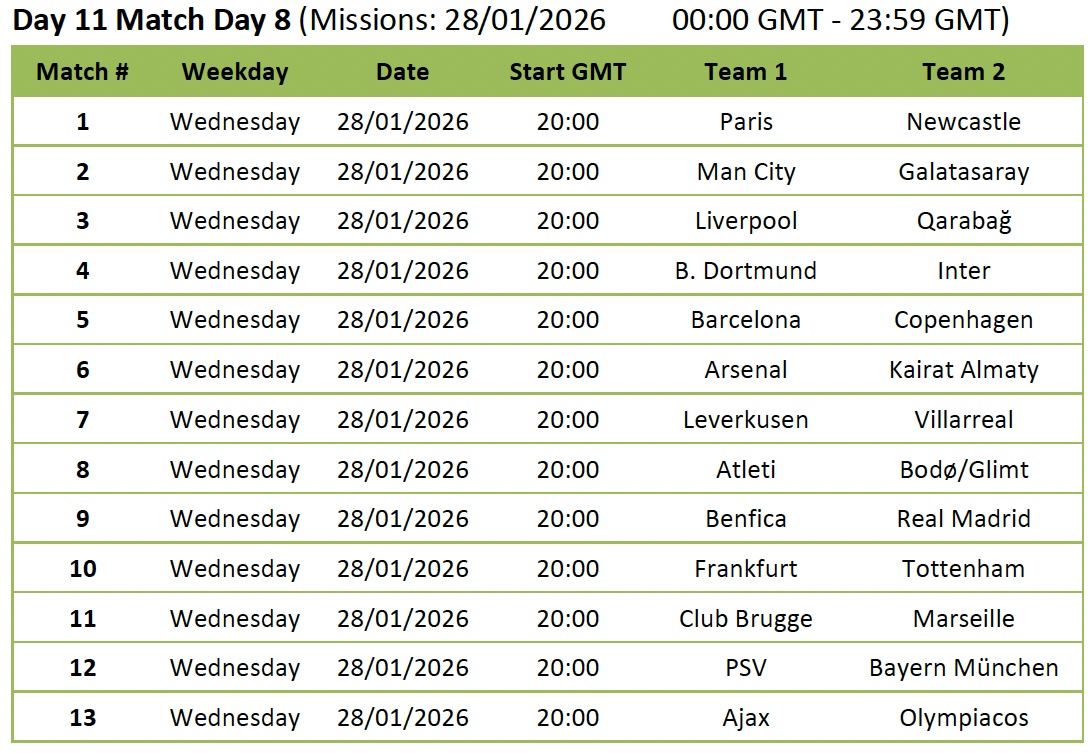The image size is (1092, 753).
Task: Select the Bodø/Glimt cell
Action: (963, 469)
